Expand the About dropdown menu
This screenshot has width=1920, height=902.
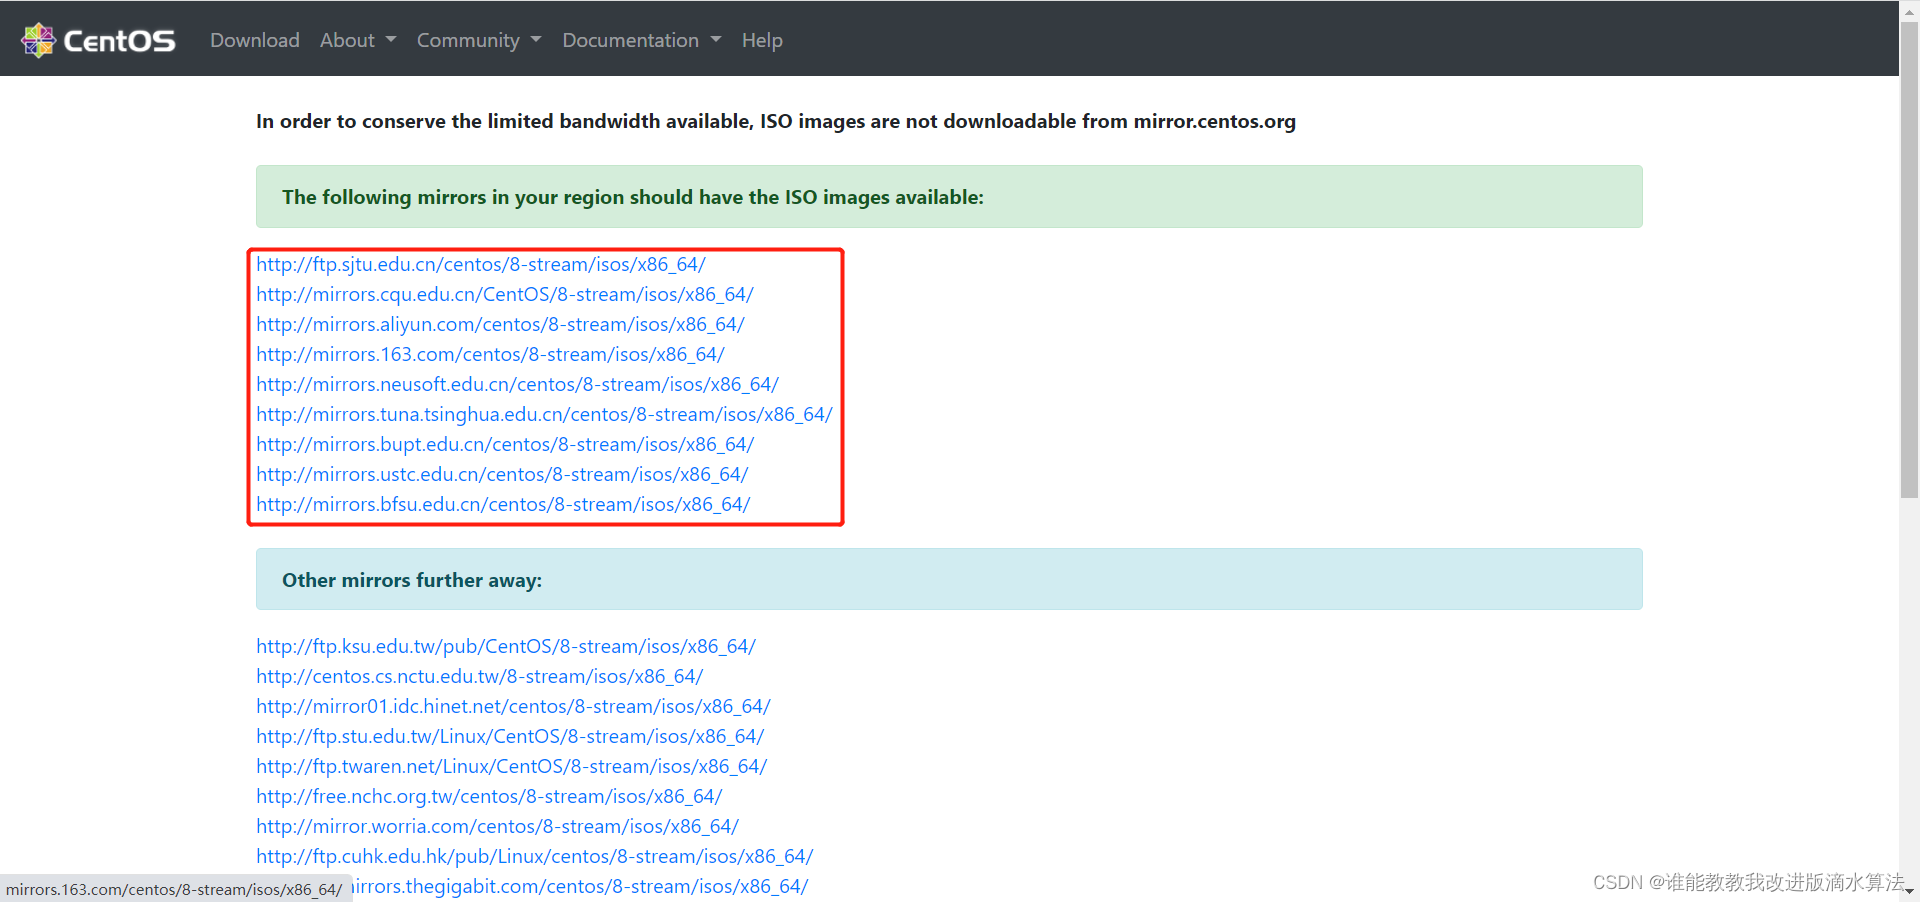pyautogui.click(x=358, y=40)
